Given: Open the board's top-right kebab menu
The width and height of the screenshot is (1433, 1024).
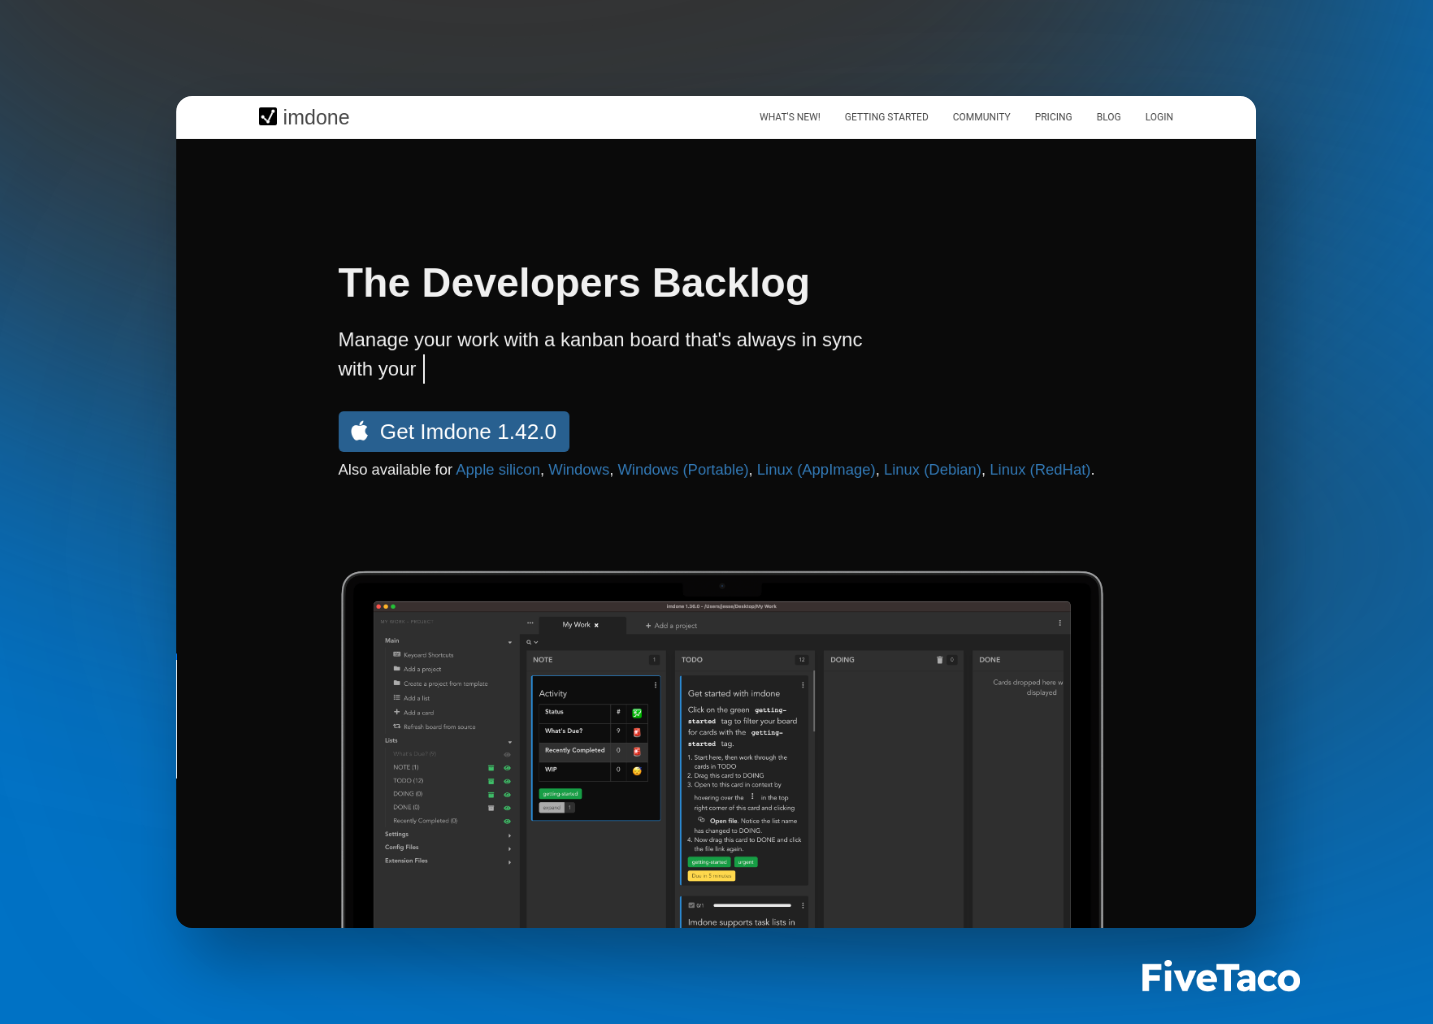Looking at the screenshot, I should pyautogui.click(x=1060, y=623).
